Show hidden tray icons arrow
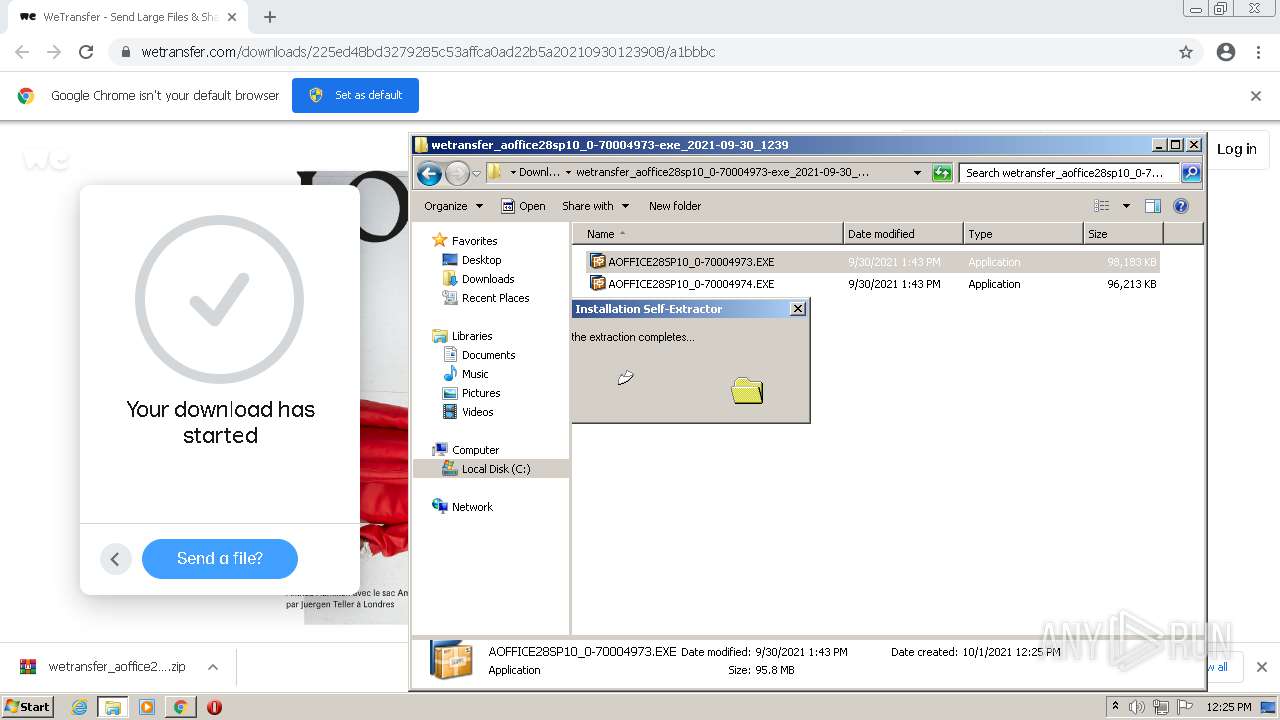The image size is (1280, 720). point(1115,706)
